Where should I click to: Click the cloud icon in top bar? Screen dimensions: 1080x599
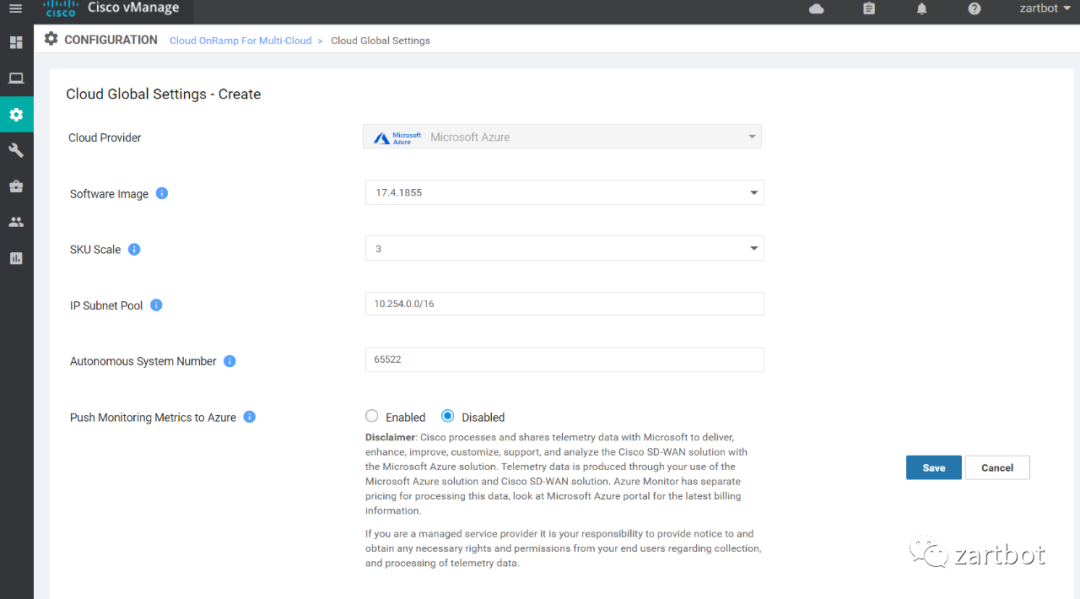pyautogui.click(x=816, y=9)
